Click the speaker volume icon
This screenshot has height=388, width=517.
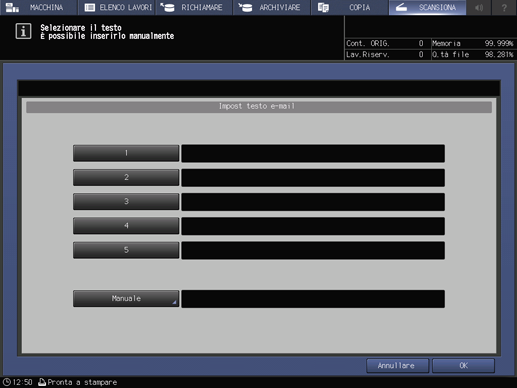479,7
